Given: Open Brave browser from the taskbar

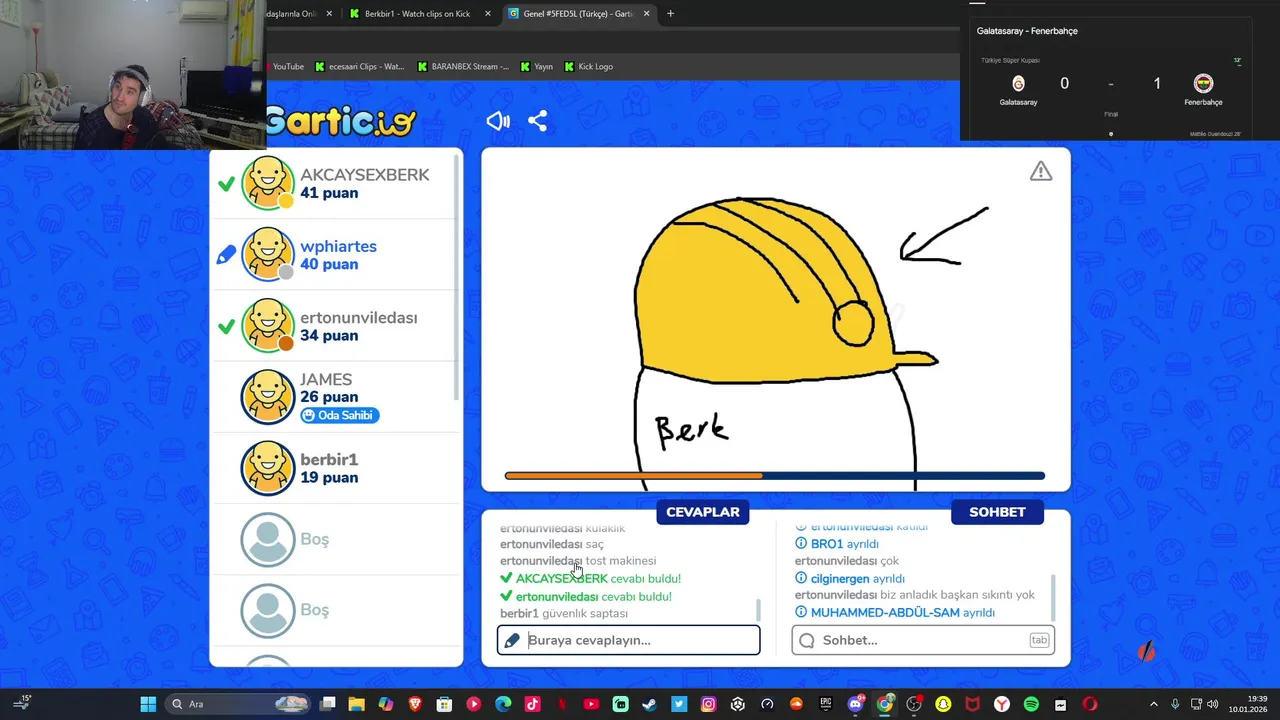Looking at the screenshot, I should (x=415, y=704).
